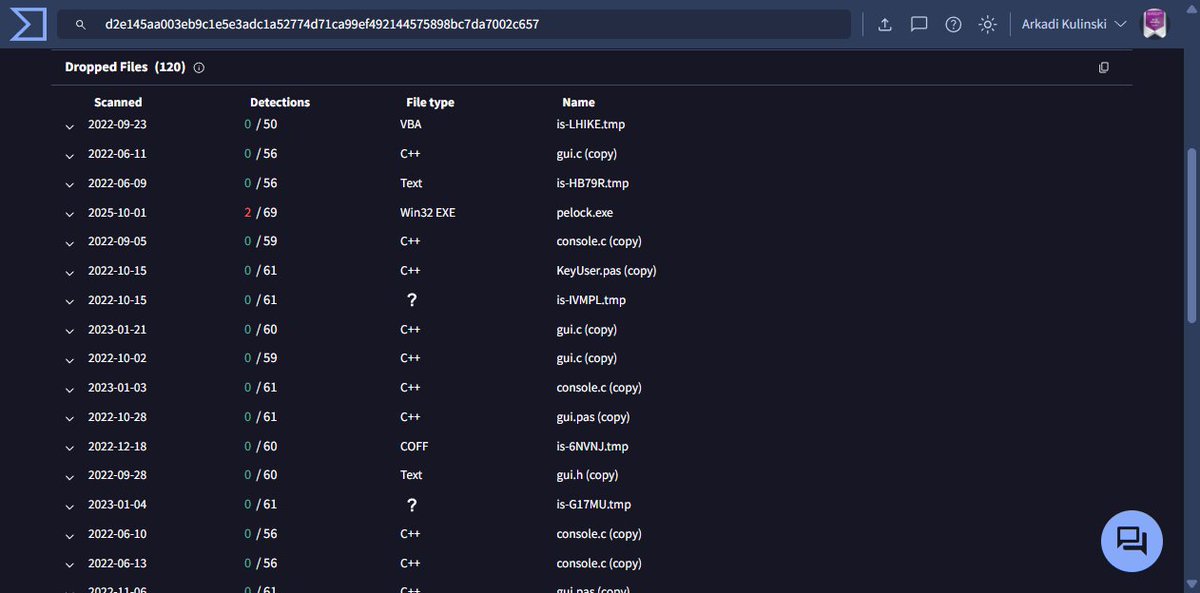This screenshot has height=593, width=1200.
Task: Click the terminal logo in top-left corner
Action: (x=26, y=23)
